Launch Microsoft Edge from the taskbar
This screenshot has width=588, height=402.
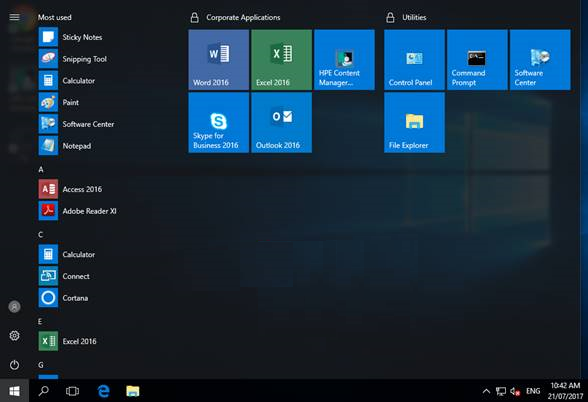pos(103,391)
